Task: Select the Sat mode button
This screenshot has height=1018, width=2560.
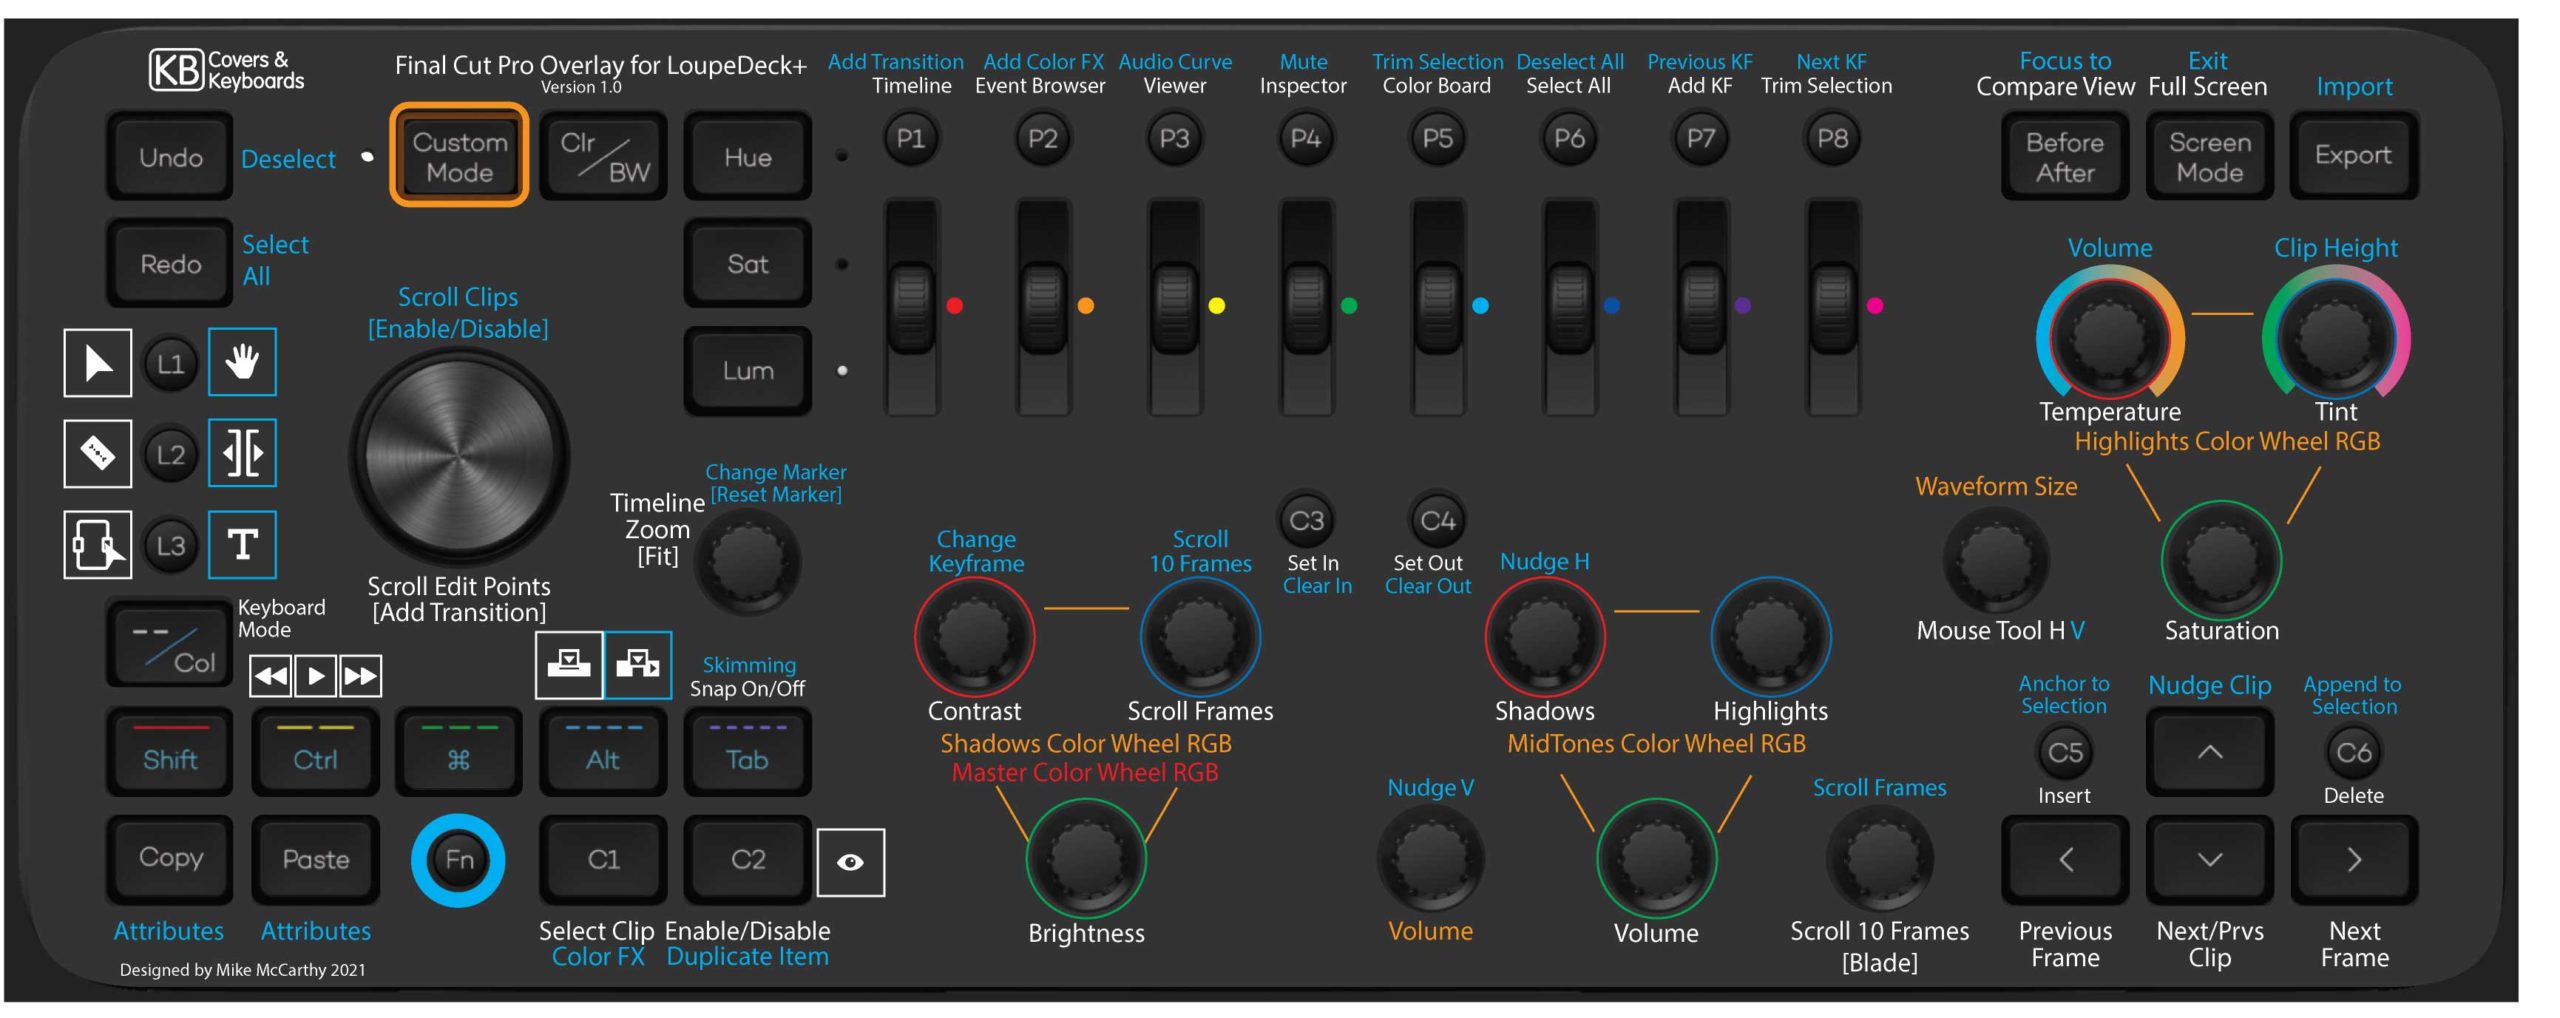Action: pos(748,264)
